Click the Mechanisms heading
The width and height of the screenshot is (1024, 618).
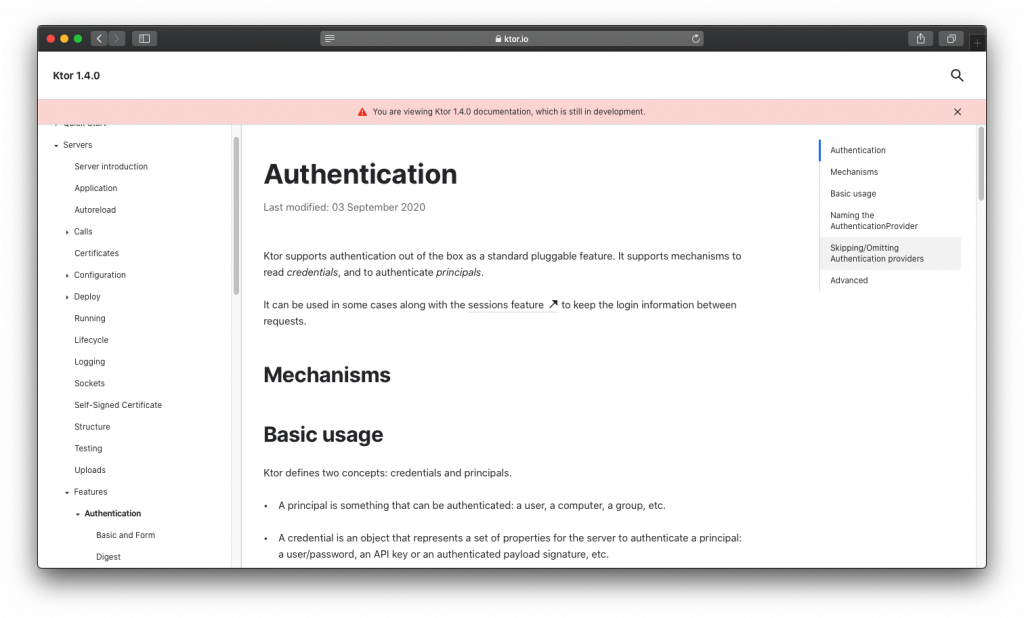pyautogui.click(x=327, y=375)
